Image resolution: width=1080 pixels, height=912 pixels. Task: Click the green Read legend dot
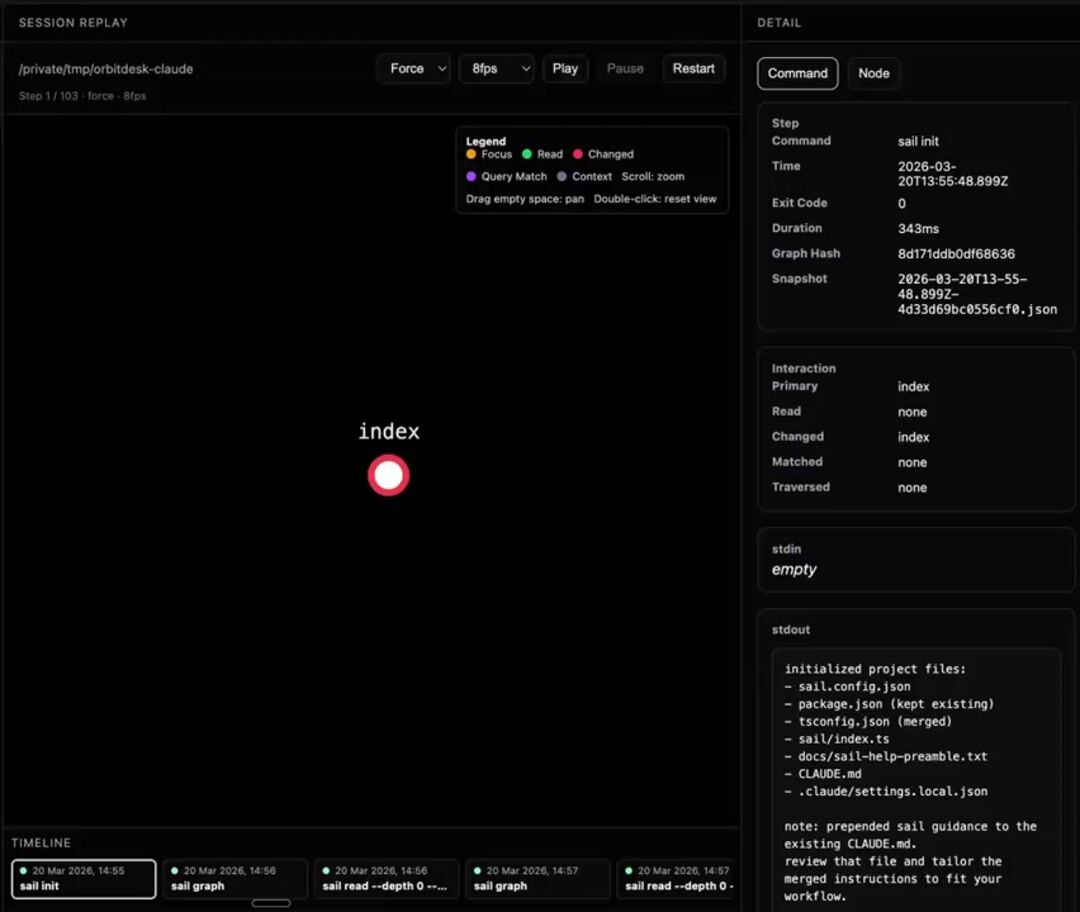[527, 154]
